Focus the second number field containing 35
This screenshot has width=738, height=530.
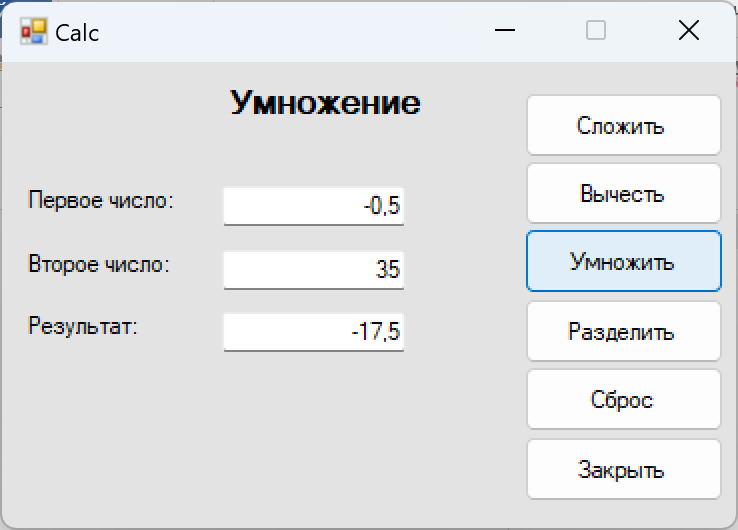[x=313, y=270]
